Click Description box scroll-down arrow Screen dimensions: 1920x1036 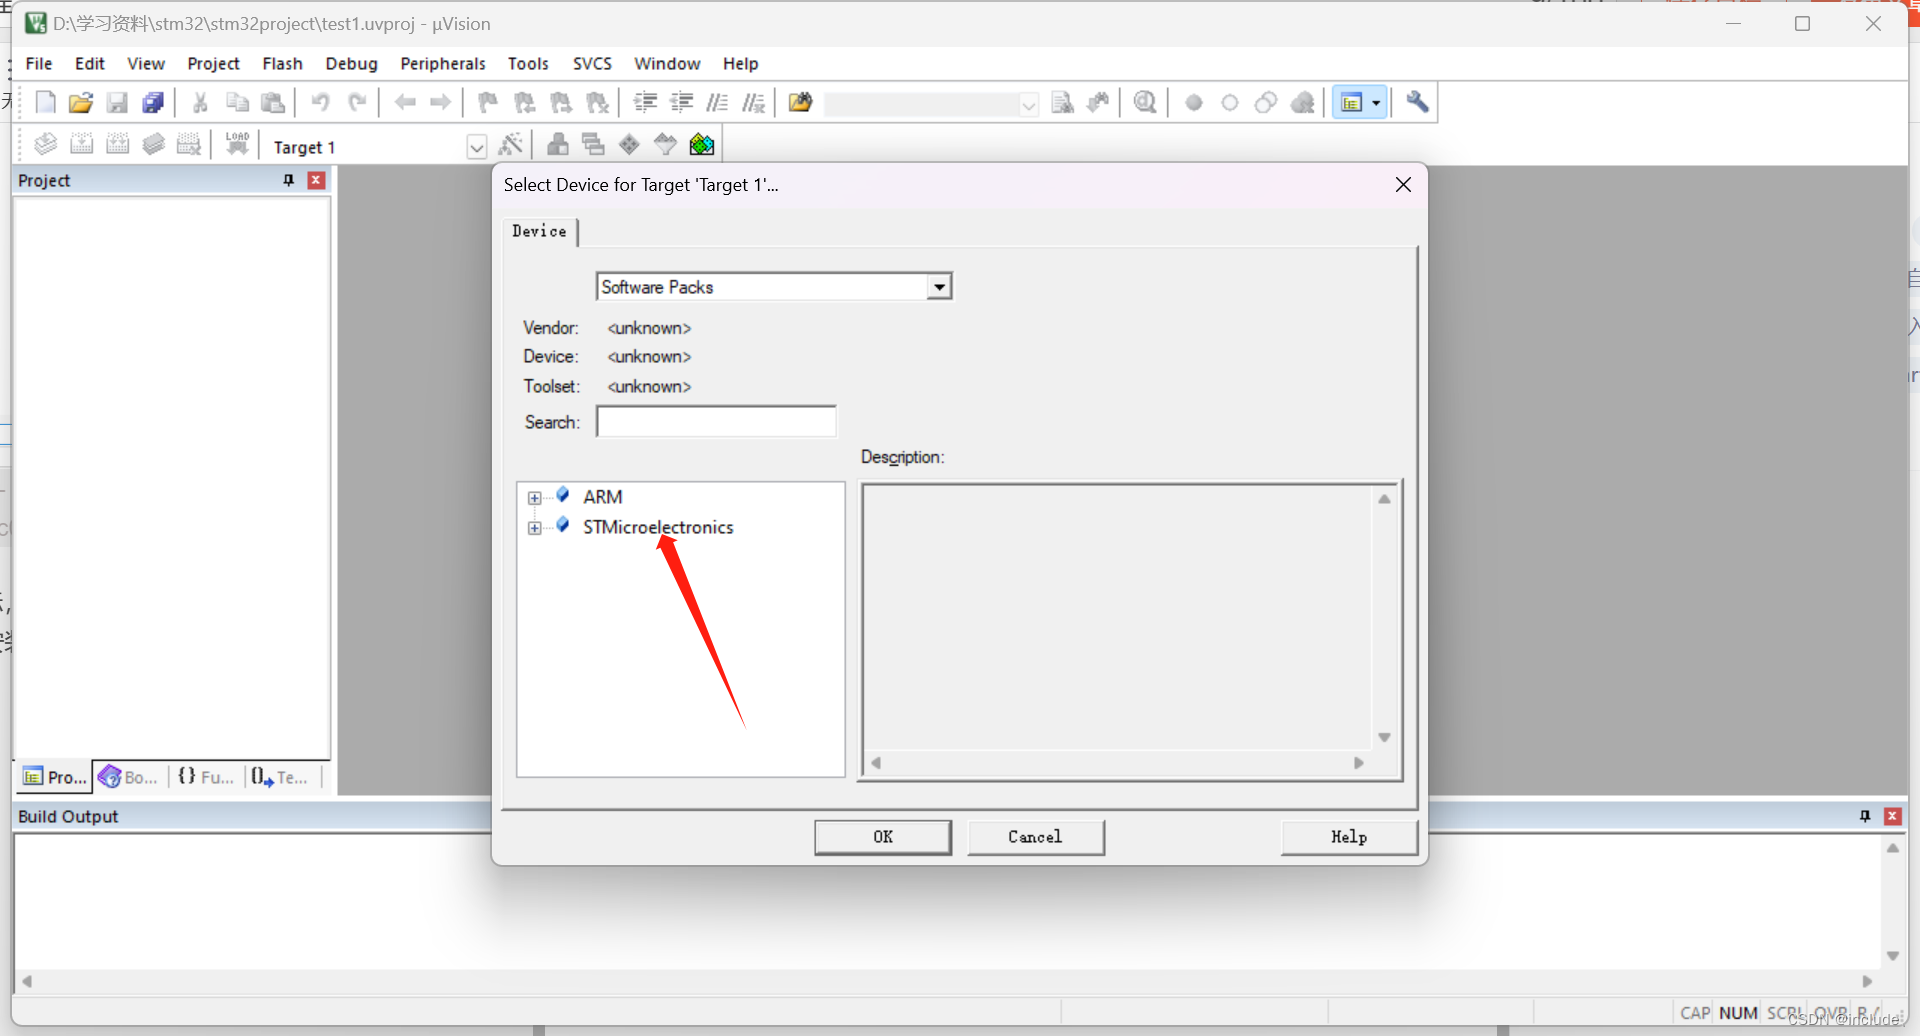tap(1384, 737)
